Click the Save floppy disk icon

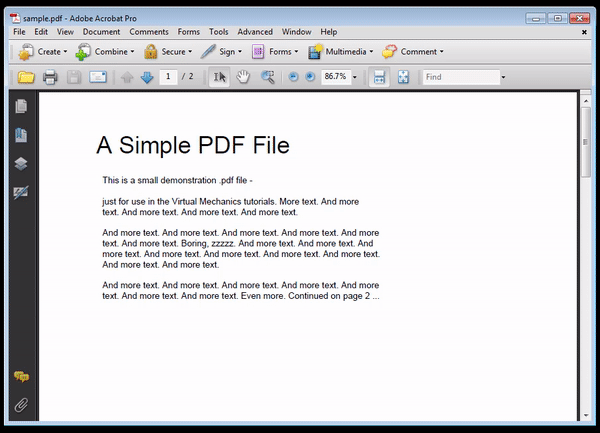point(74,77)
